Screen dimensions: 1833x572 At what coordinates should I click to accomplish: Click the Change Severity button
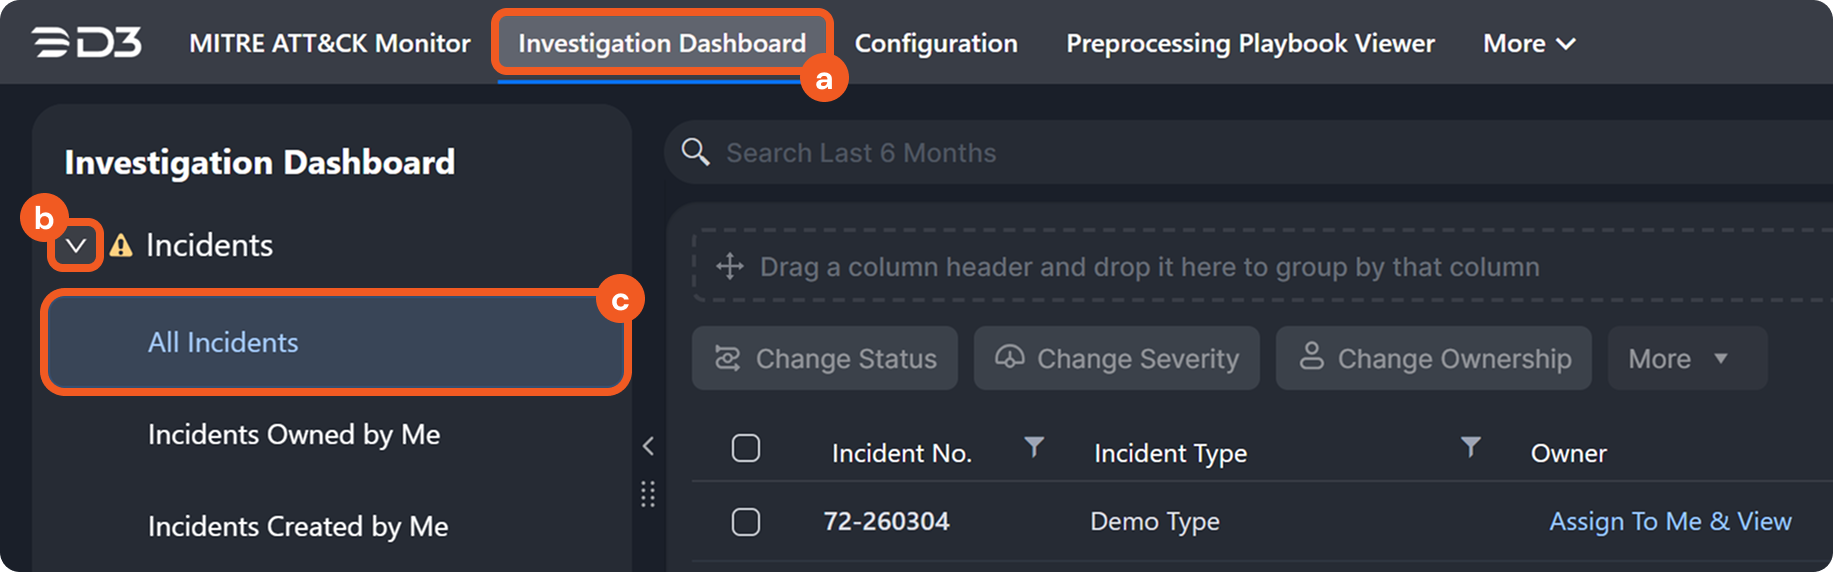(1116, 358)
